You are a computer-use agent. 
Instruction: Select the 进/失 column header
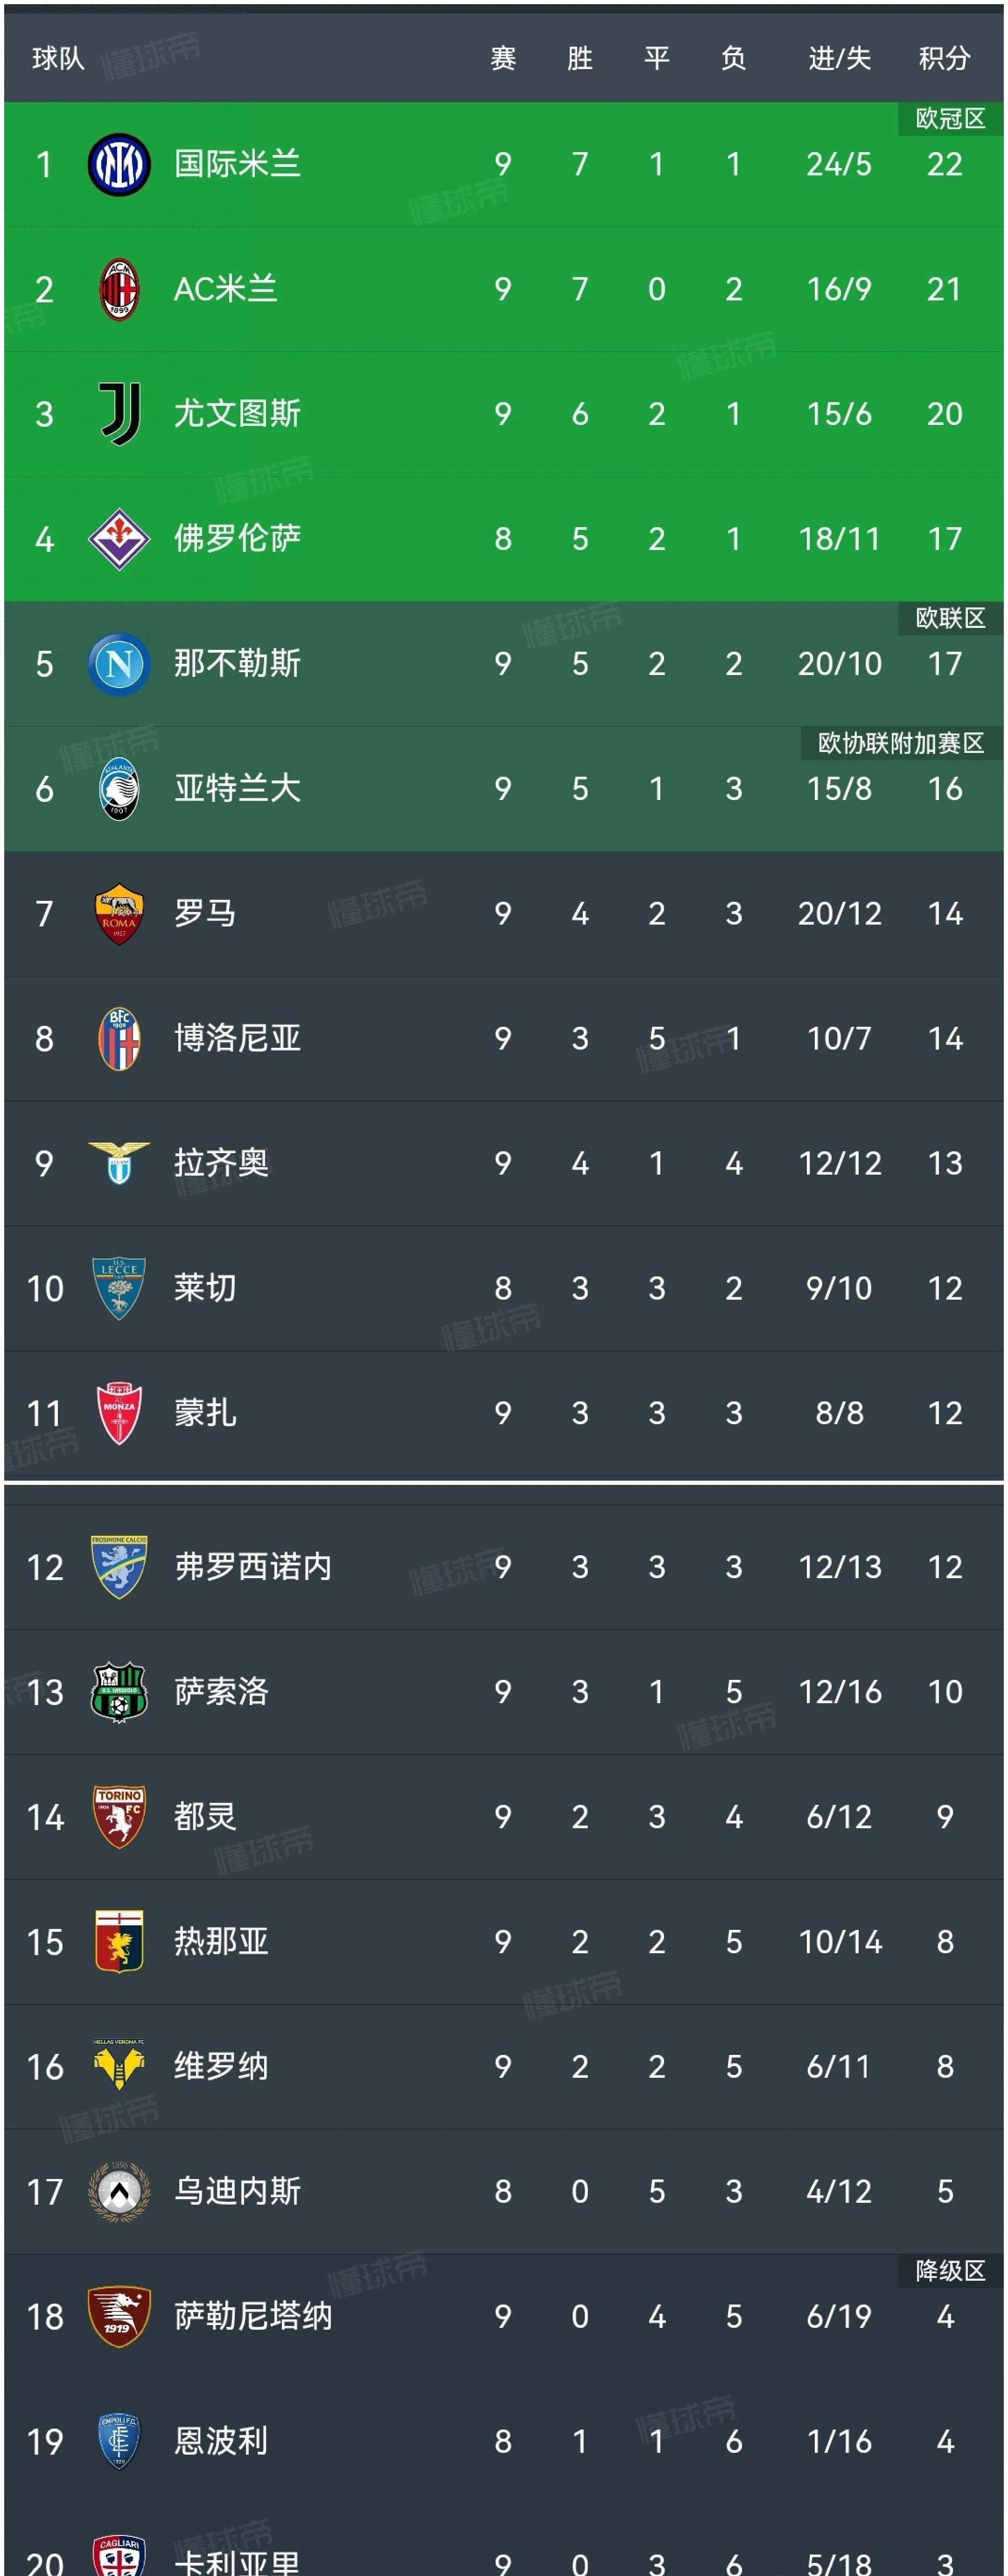pyautogui.click(x=839, y=59)
